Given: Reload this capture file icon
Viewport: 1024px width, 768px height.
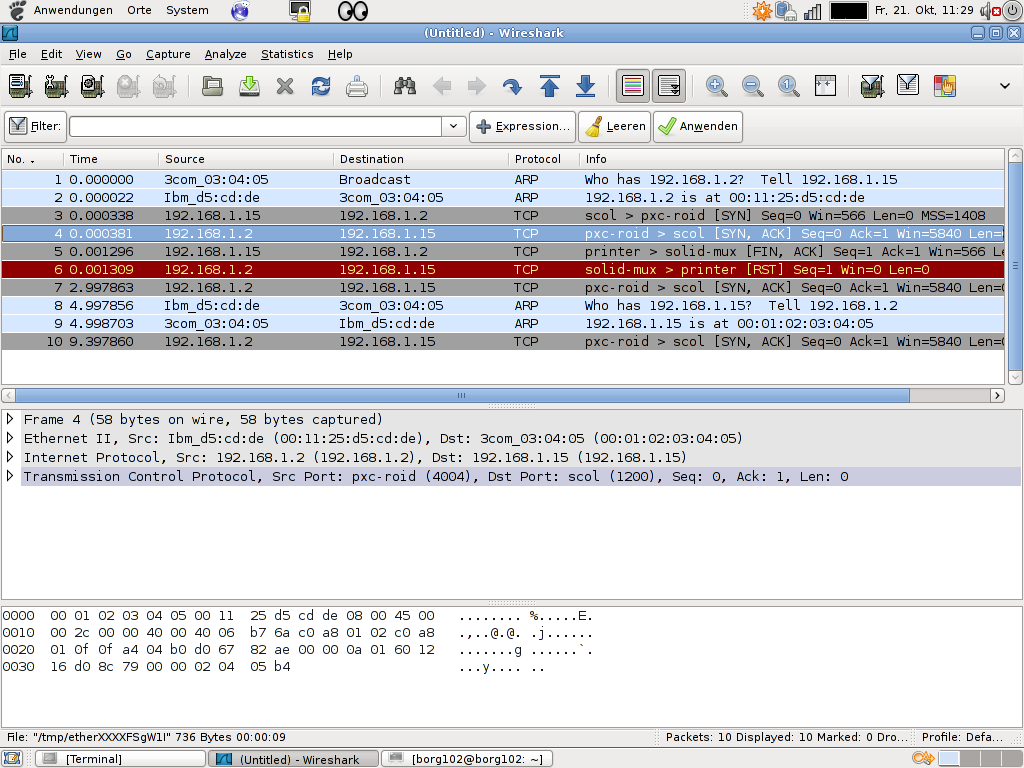Looking at the screenshot, I should pos(321,86).
